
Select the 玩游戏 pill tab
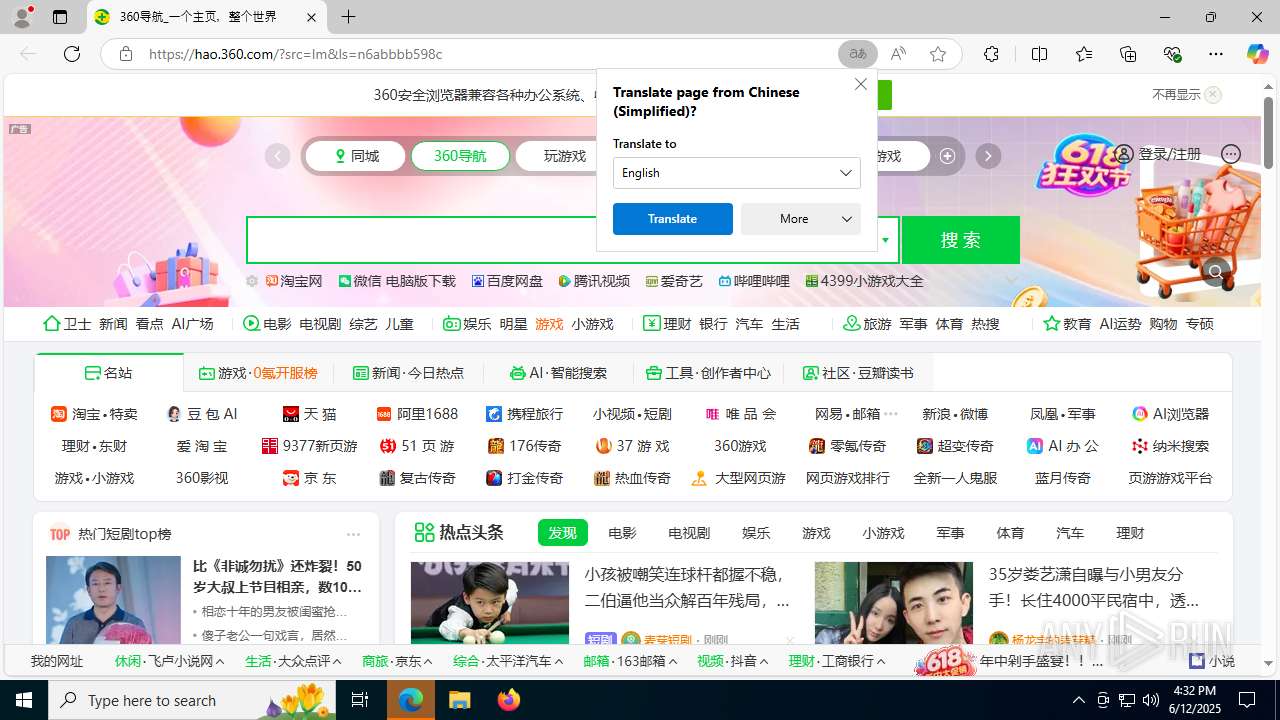tap(565, 156)
